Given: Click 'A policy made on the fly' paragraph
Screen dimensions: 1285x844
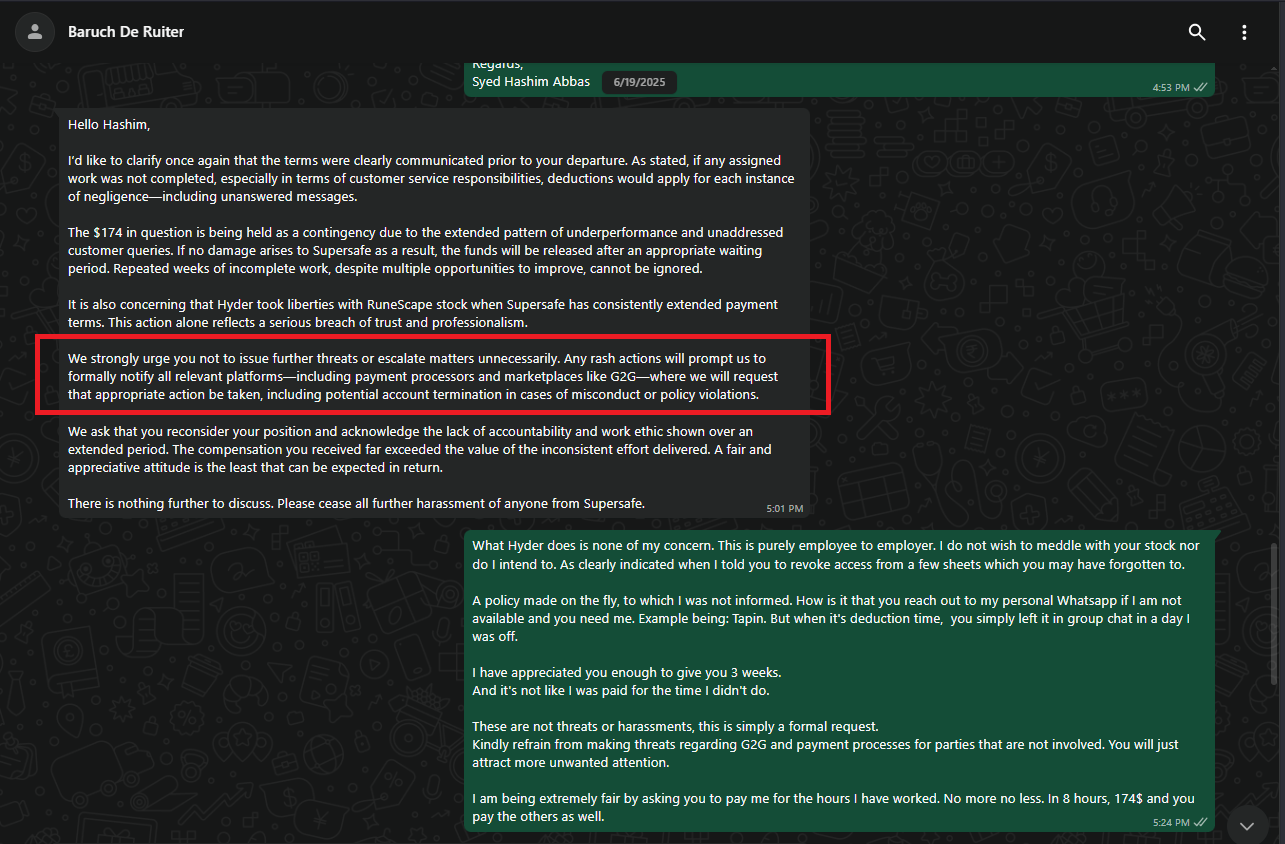Looking at the screenshot, I should click(831, 618).
